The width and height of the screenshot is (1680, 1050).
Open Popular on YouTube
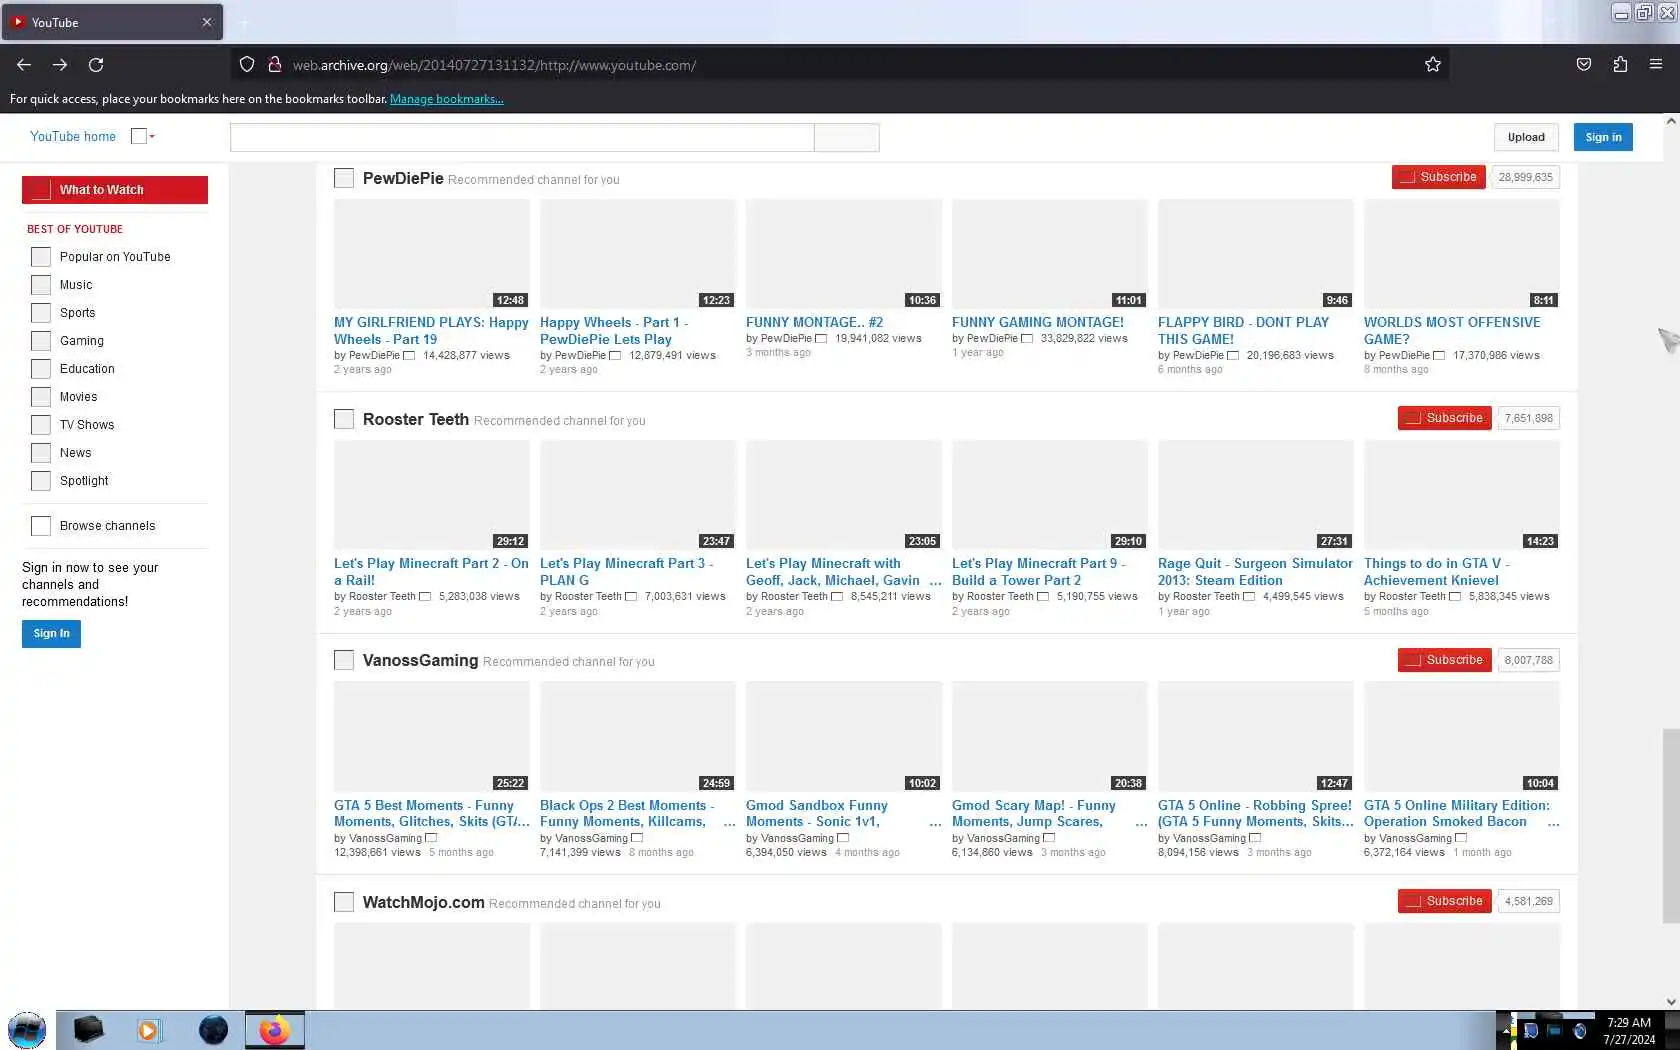click(x=115, y=257)
